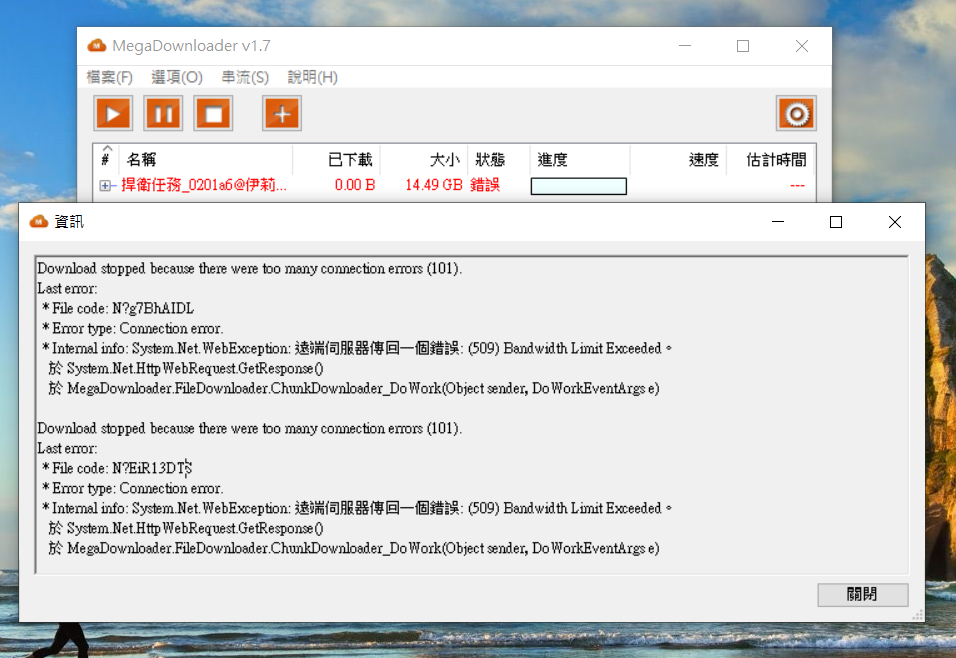Screen dimensions: 956x658
Task: Minimize the MegaDownloader v1.7 window
Action: click(685, 46)
